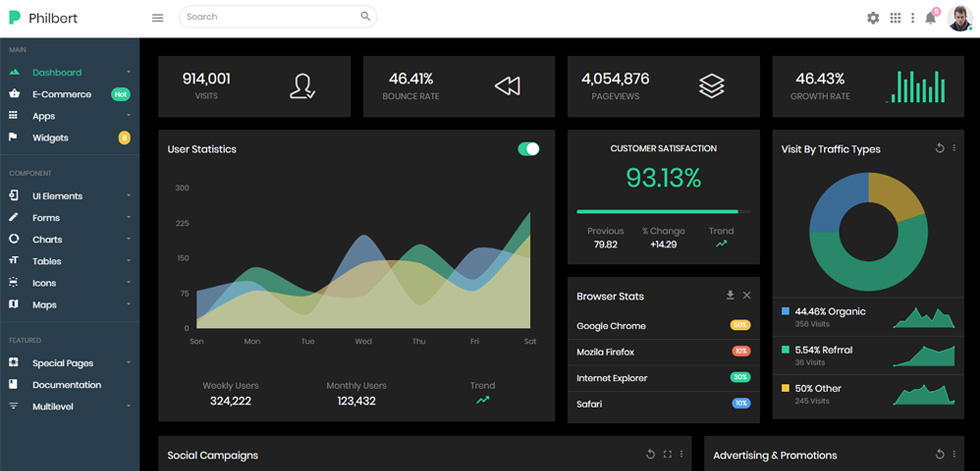Image resolution: width=980 pixels, height=471 pixels.
Task: Open the Dashboard menu item
Action: [69, 72]
